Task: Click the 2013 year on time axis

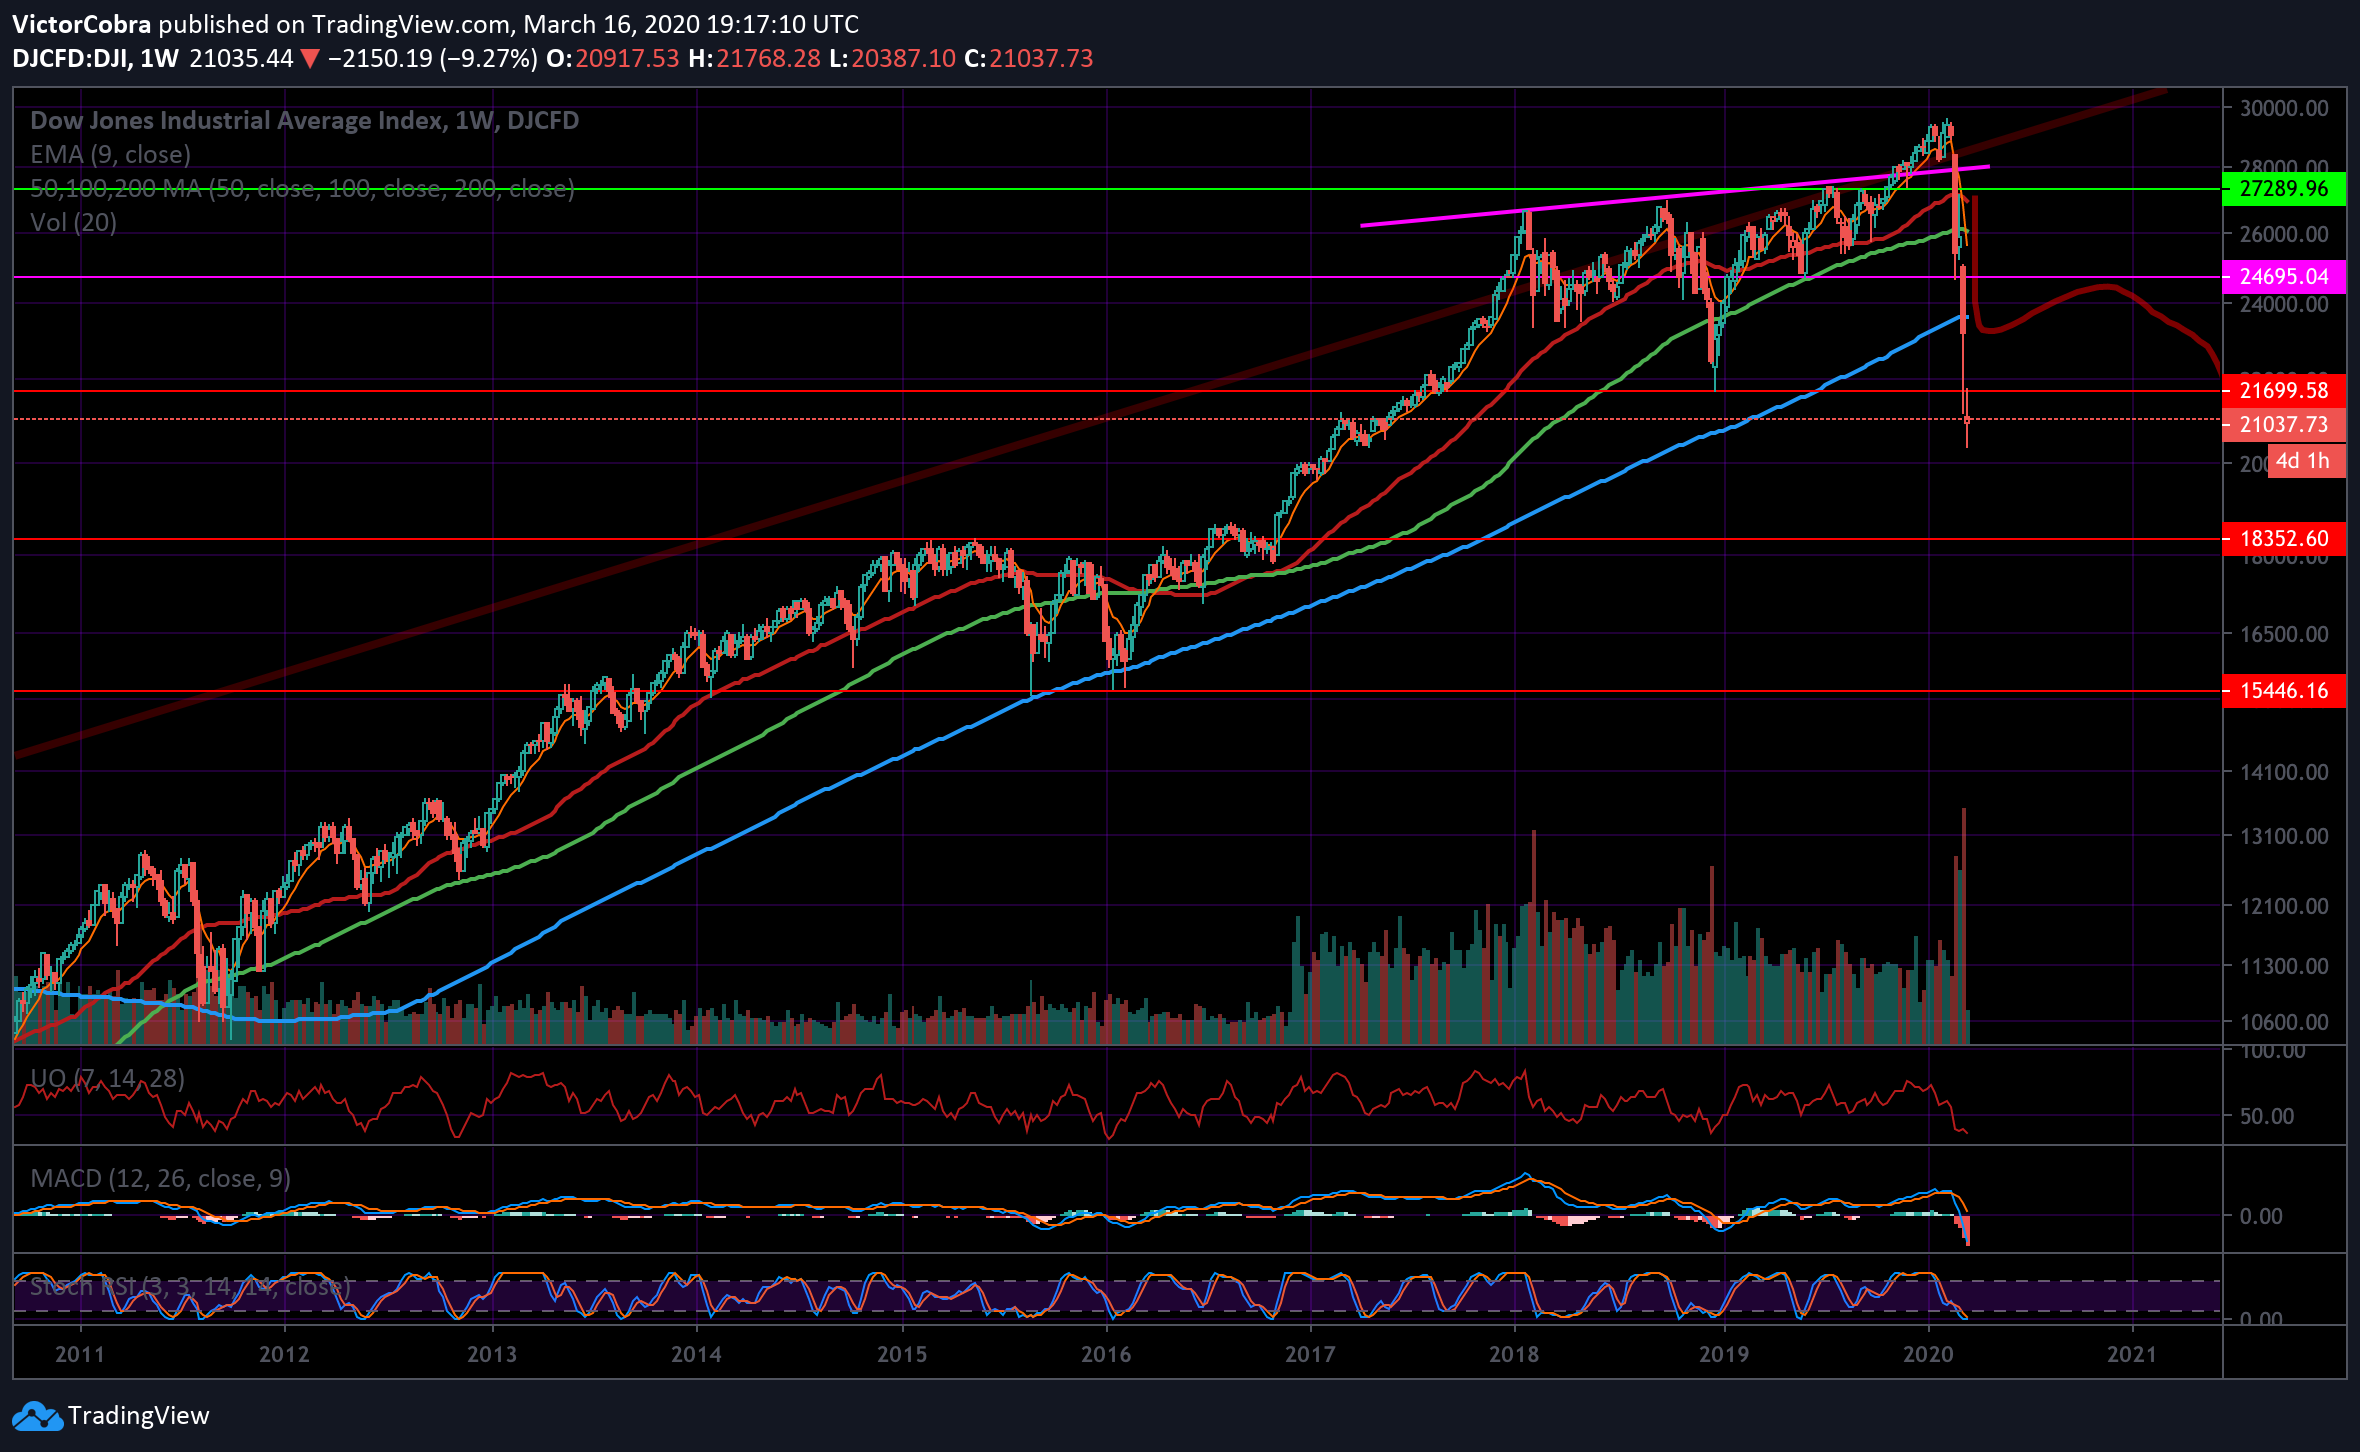Action: coord(492,1354)
